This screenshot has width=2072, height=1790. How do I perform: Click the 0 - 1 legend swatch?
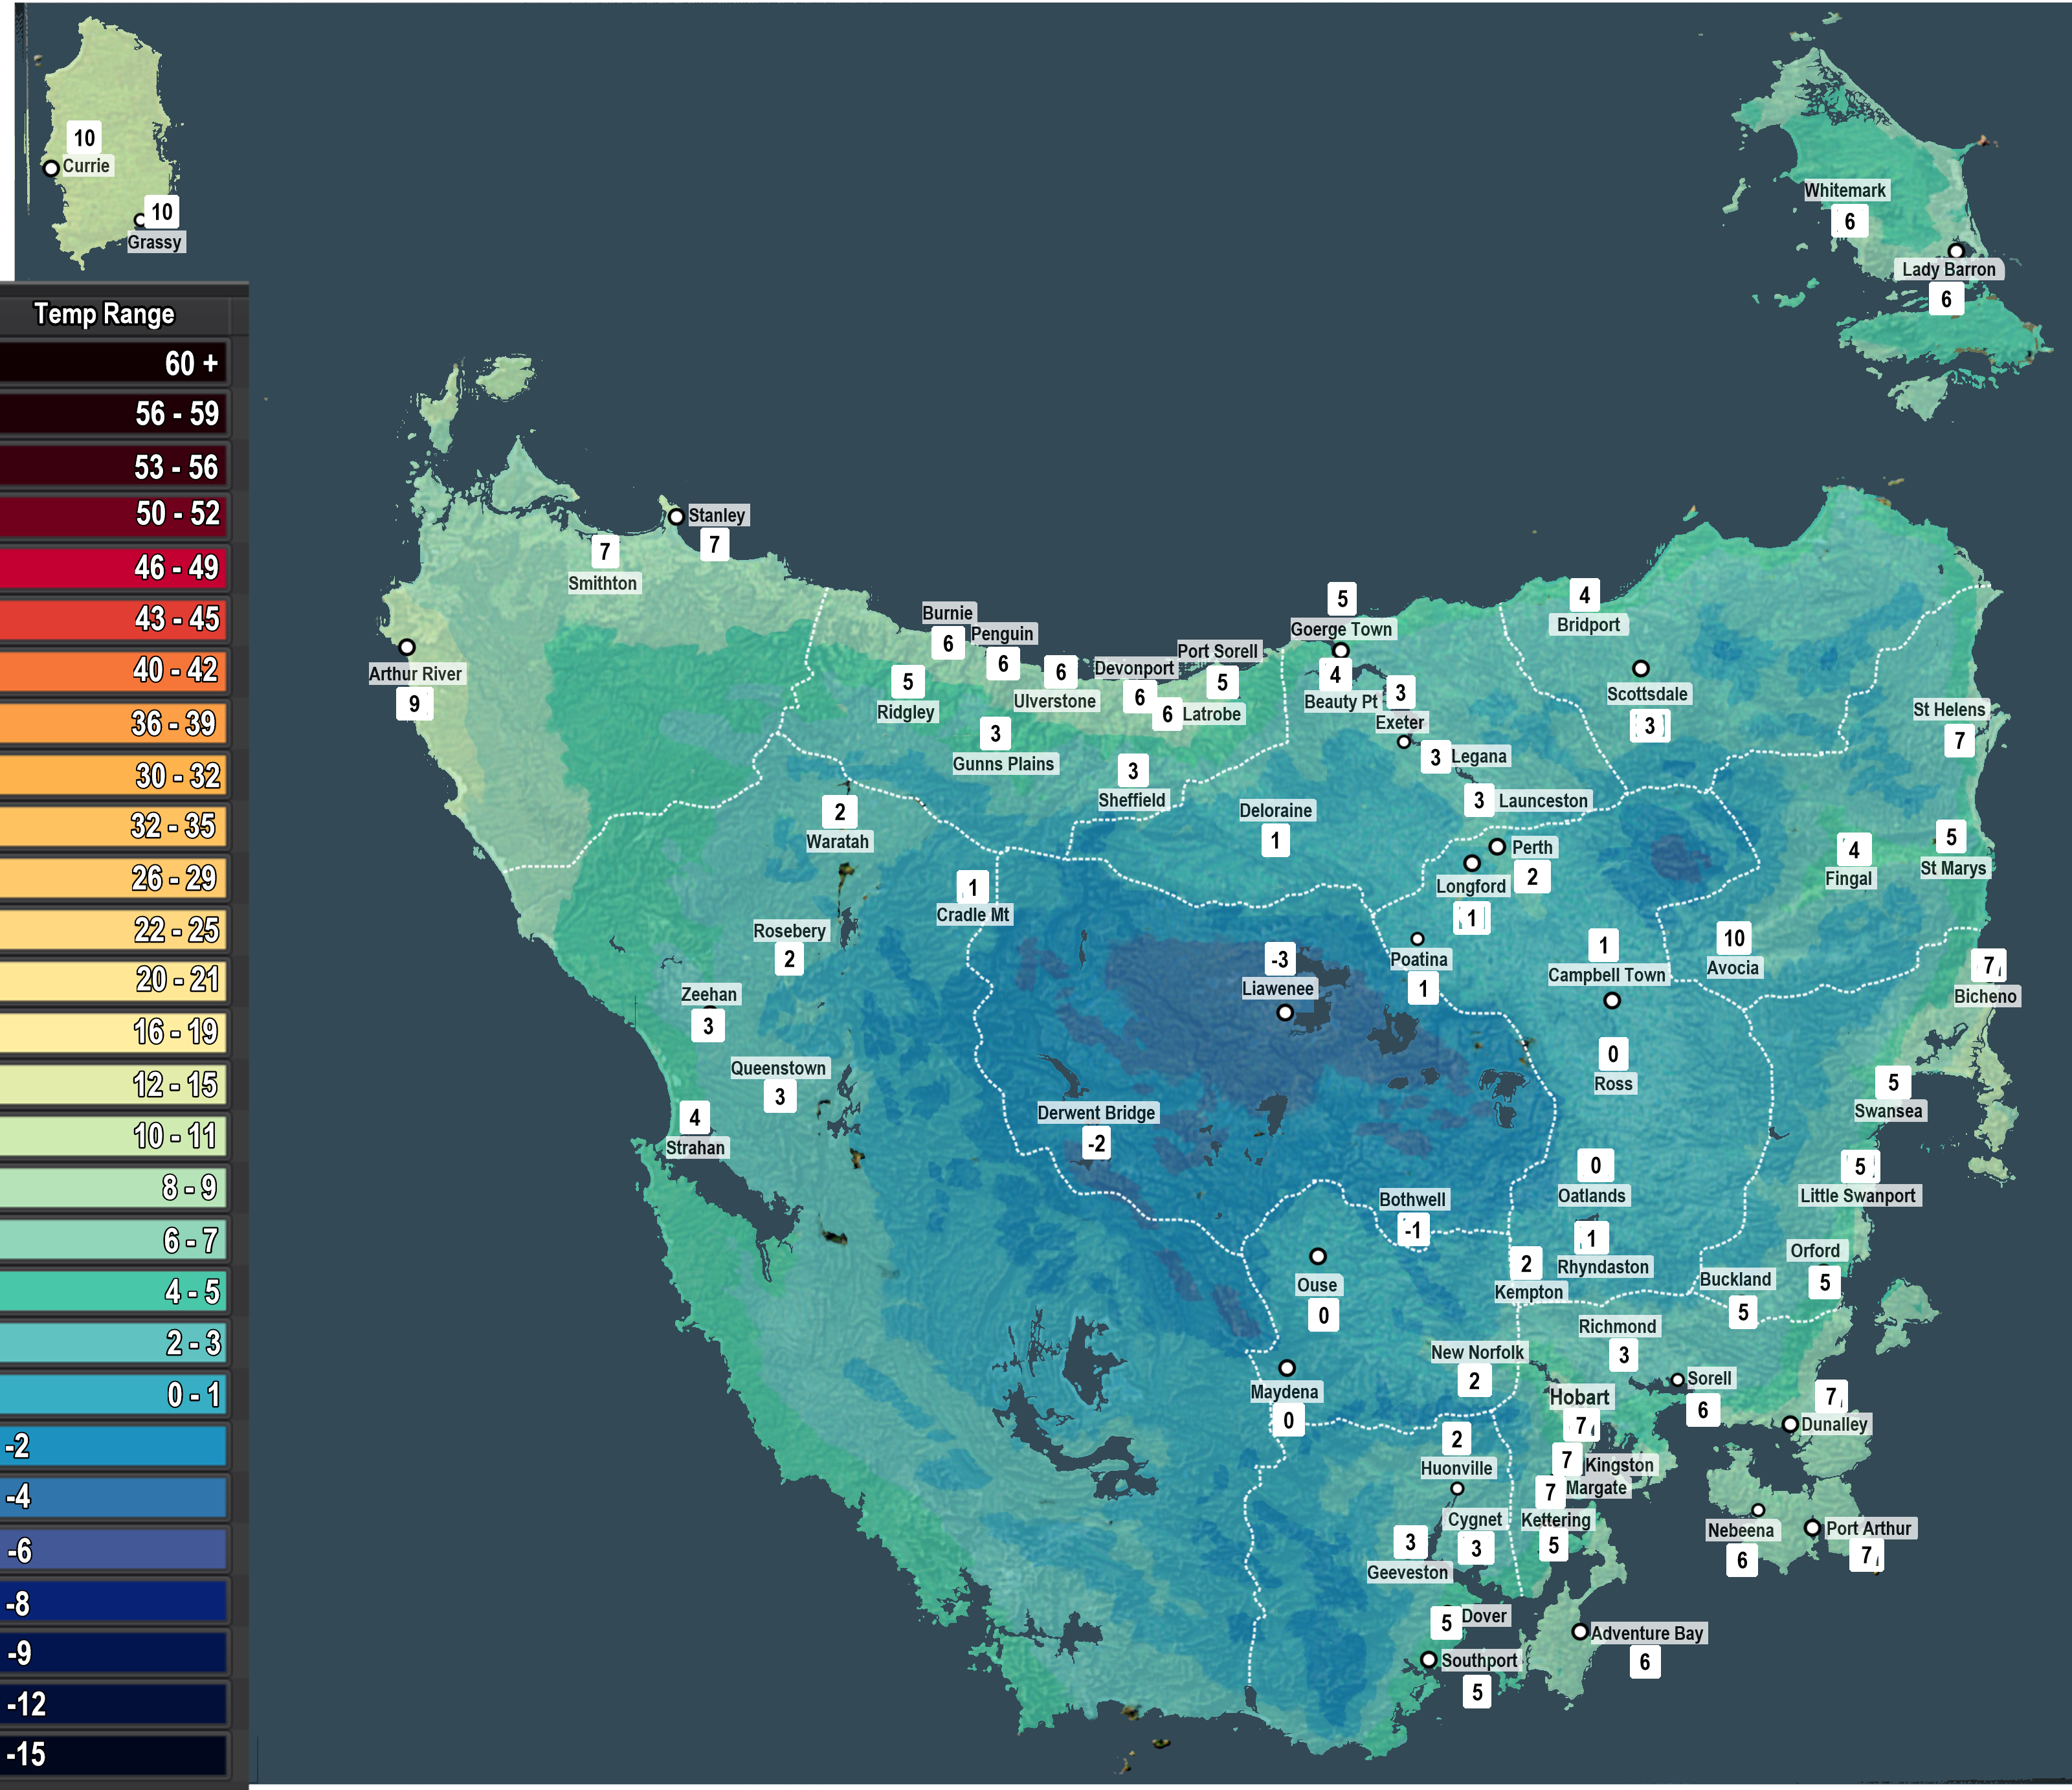point(114,1394)
